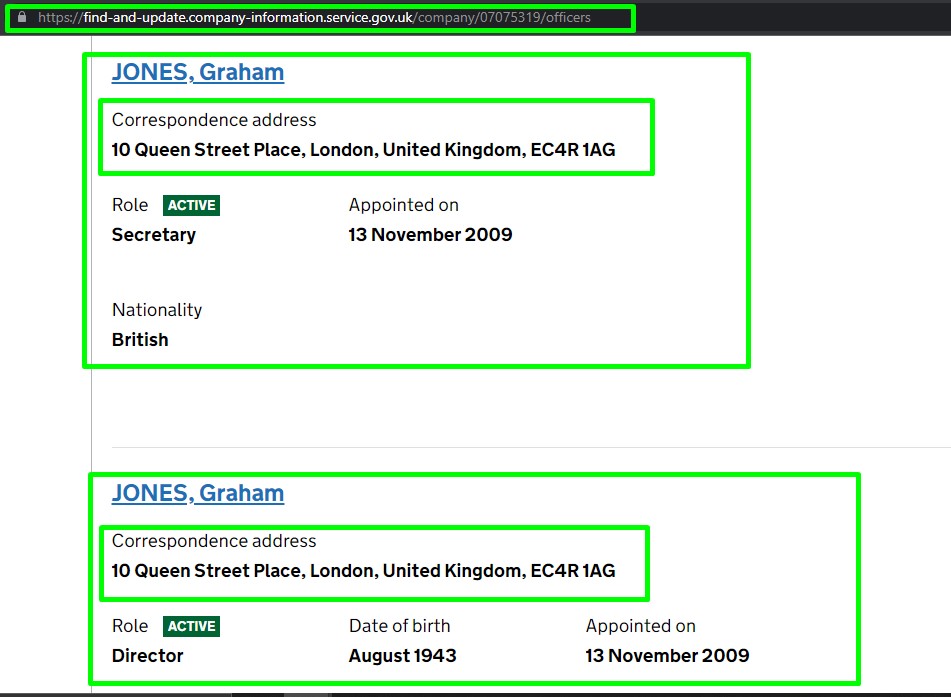Viewport: 951px width, 697px height.
Task: Select the "August 1943" date of birth
Action: click(x=403, y=656)
